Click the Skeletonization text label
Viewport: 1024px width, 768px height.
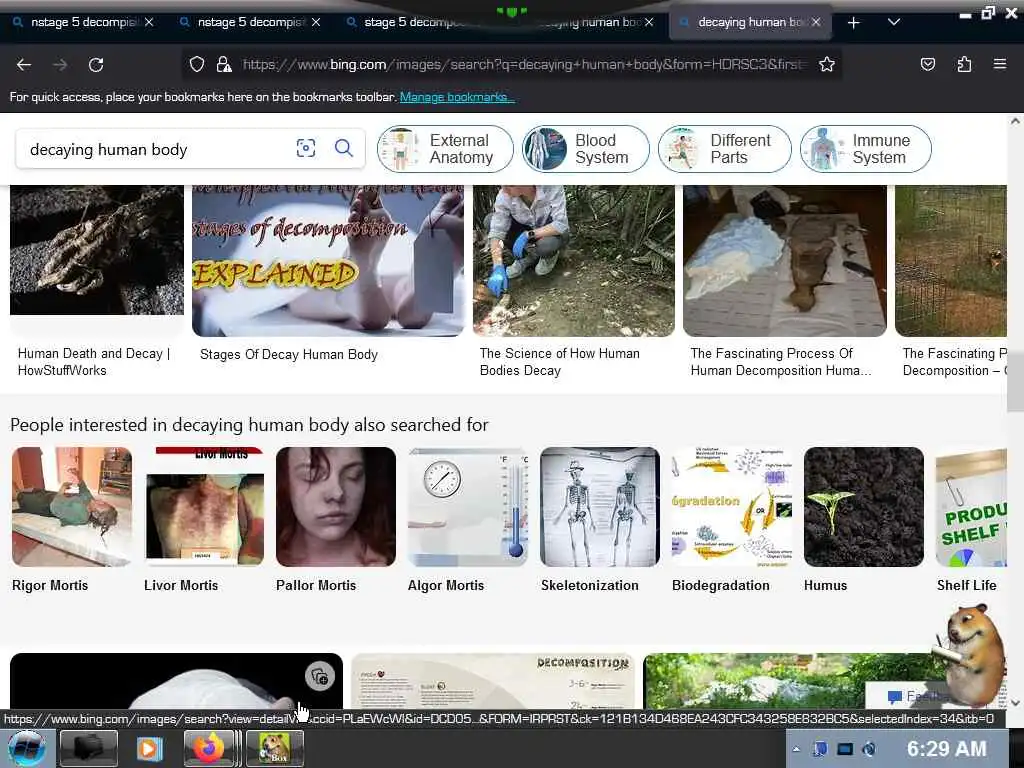pyautogui.click(x=590, y=586)
